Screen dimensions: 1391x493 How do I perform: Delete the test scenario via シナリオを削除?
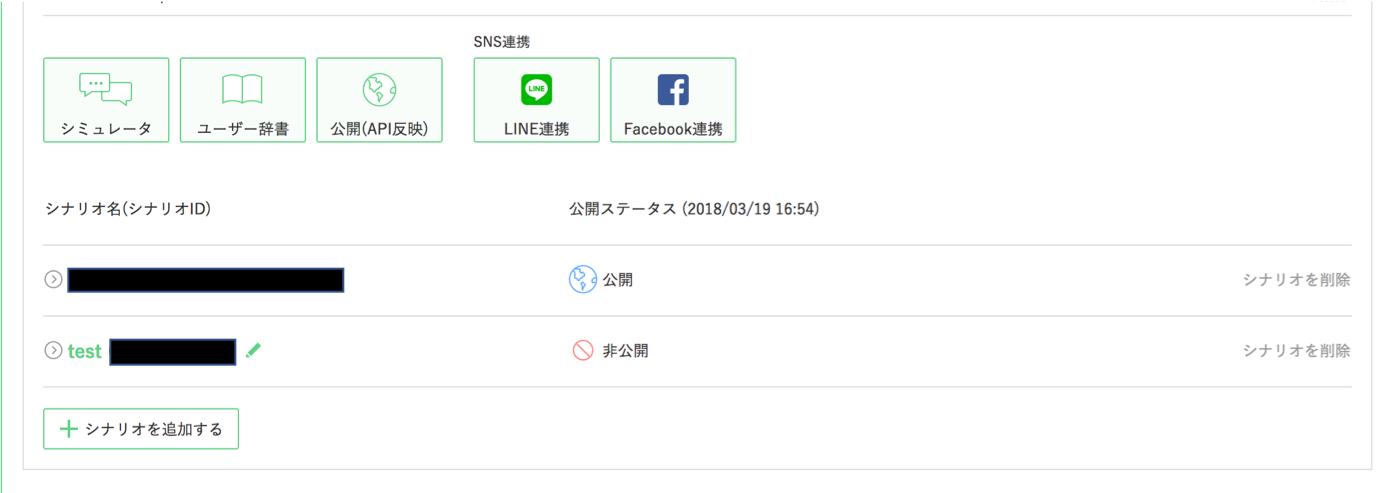click(1296, 351)
